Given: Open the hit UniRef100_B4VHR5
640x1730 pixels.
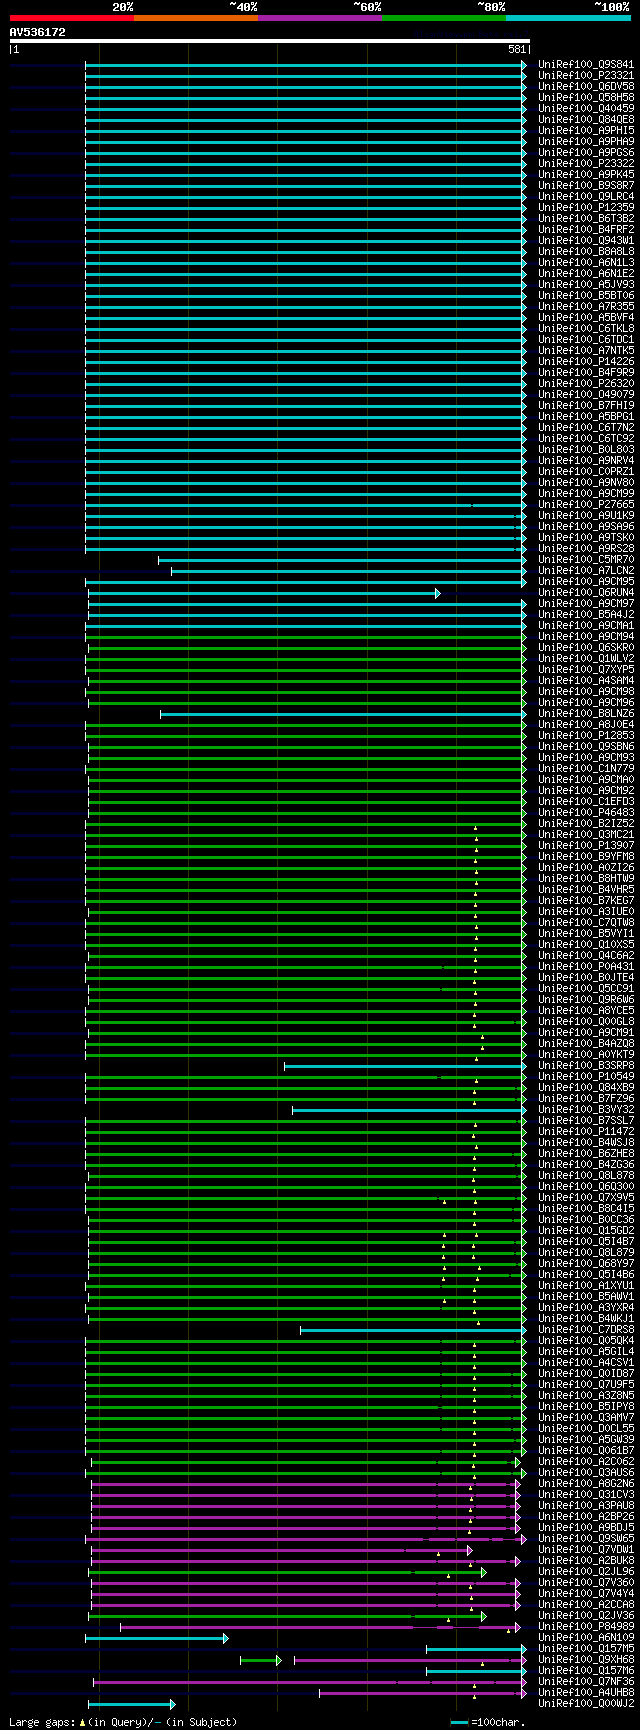Looking at the screenshot, I should [586, 889].
